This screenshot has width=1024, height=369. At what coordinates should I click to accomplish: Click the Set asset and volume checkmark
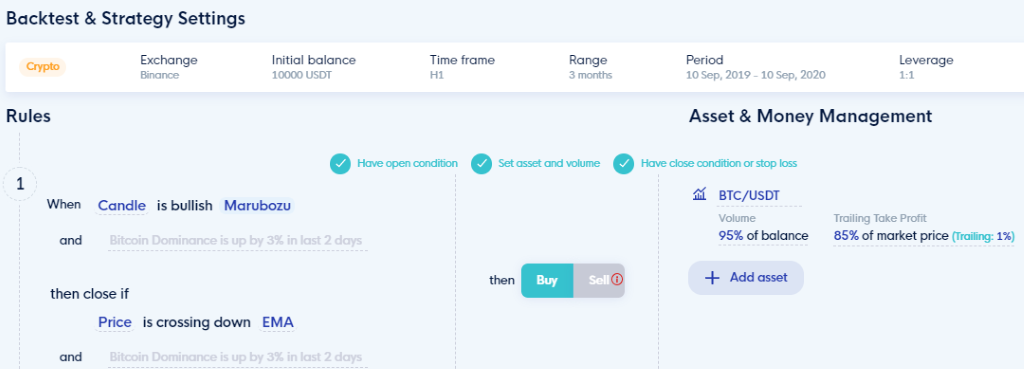(481, 164)
